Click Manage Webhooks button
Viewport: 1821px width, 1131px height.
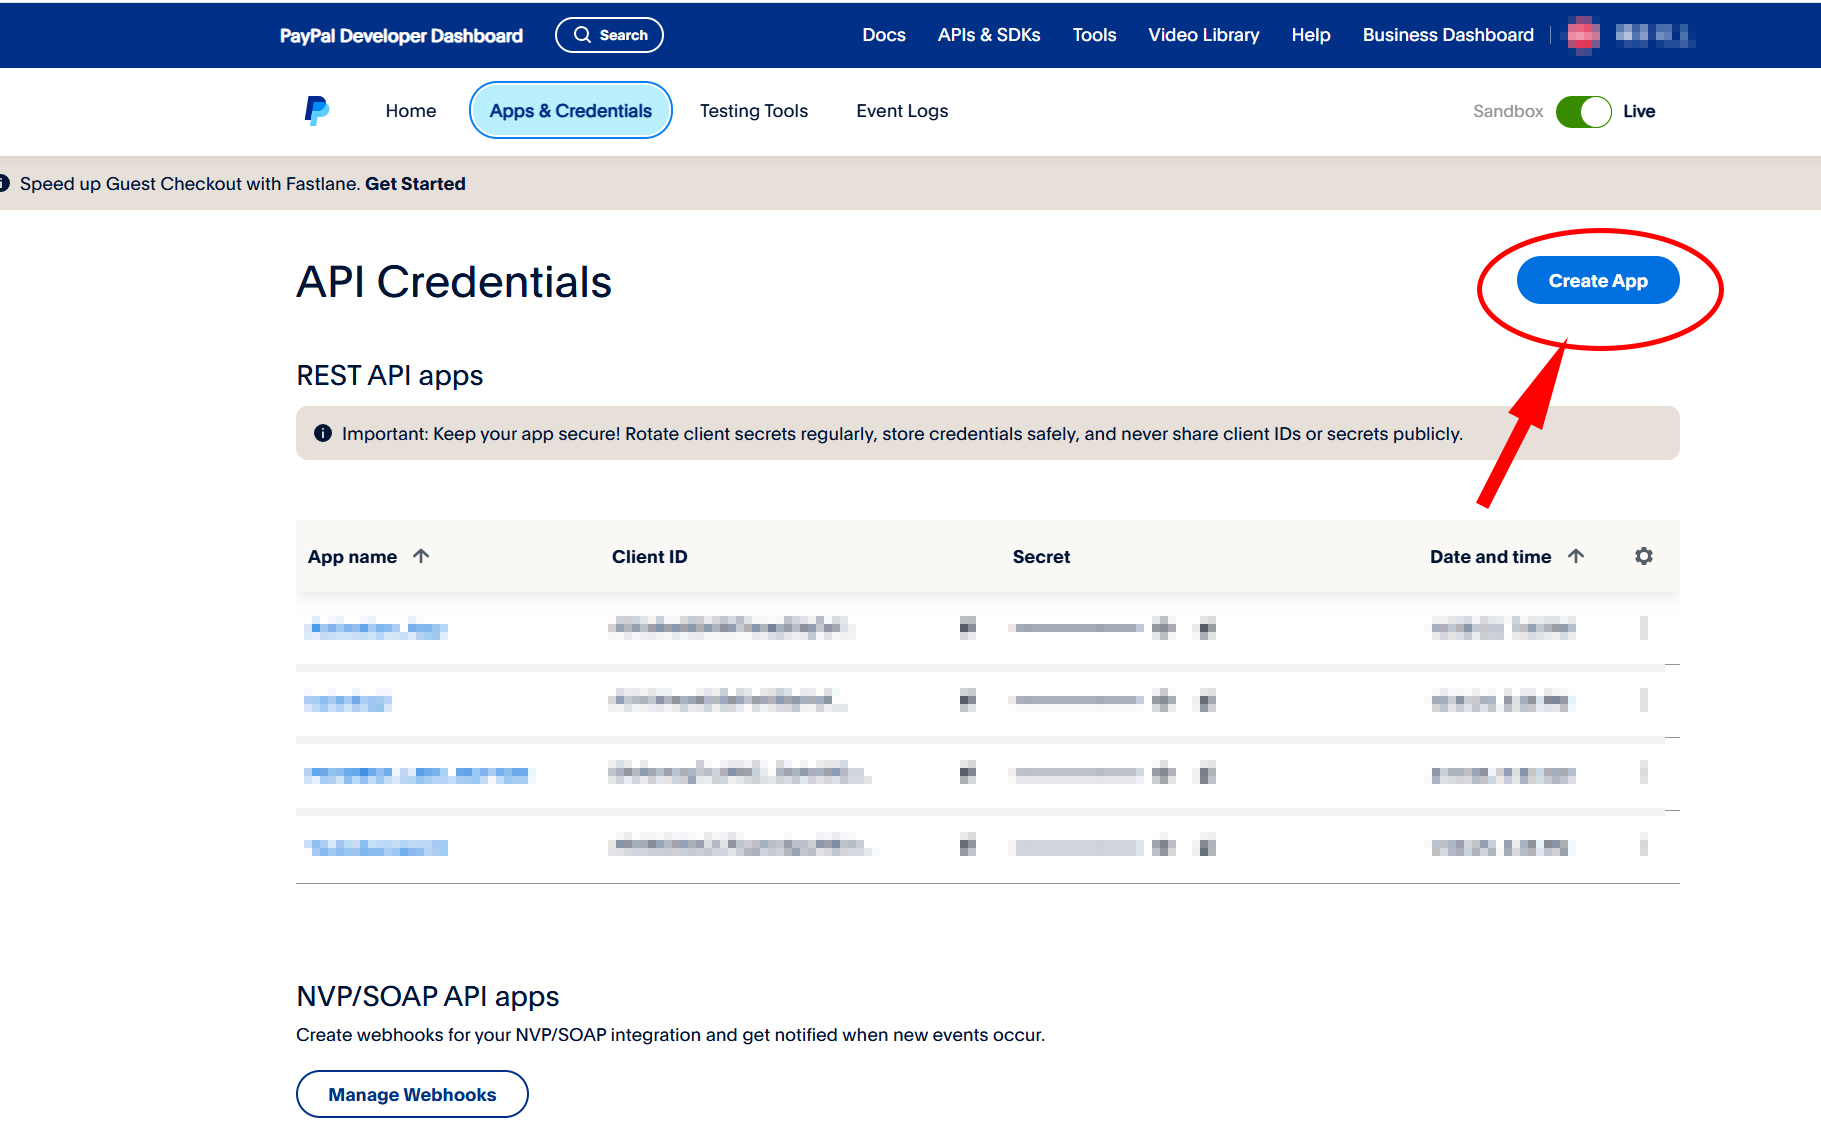(x=412, y=1094)
